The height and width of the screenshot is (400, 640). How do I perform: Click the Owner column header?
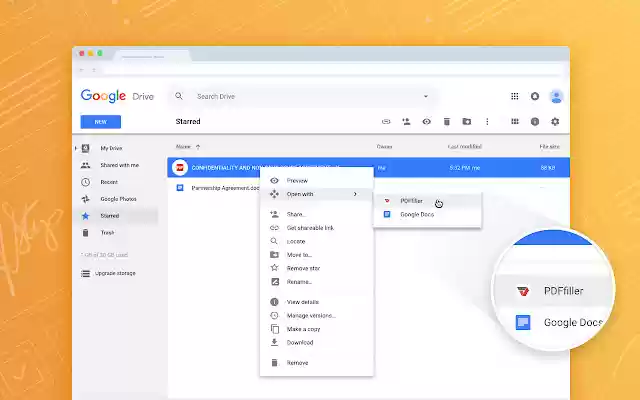(x=384, y=147)
